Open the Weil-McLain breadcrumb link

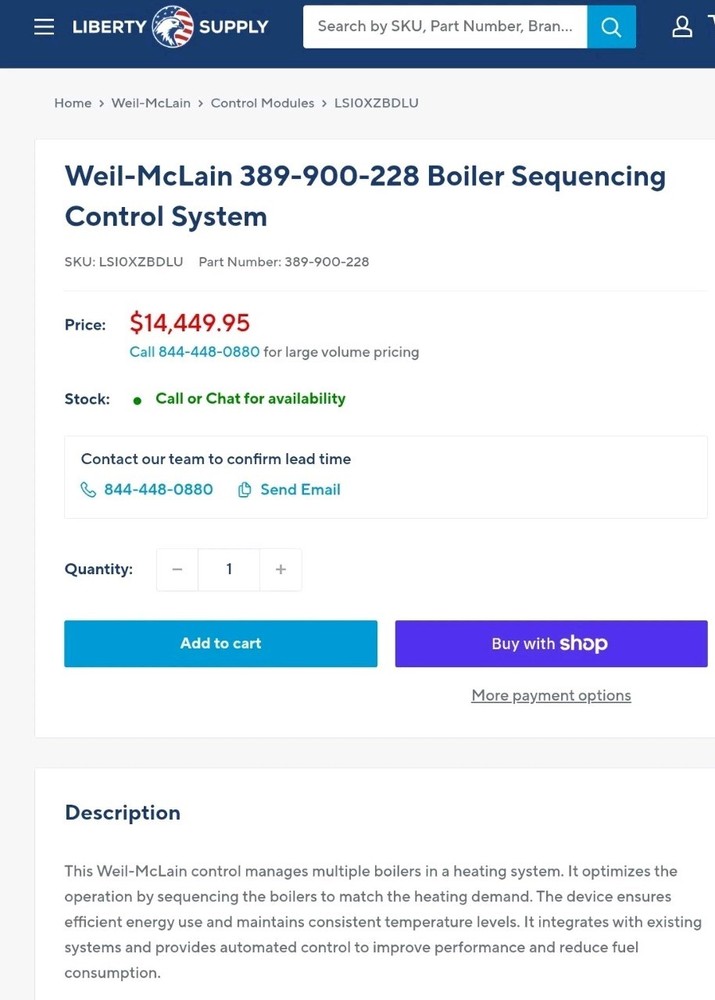pos(150,102)
